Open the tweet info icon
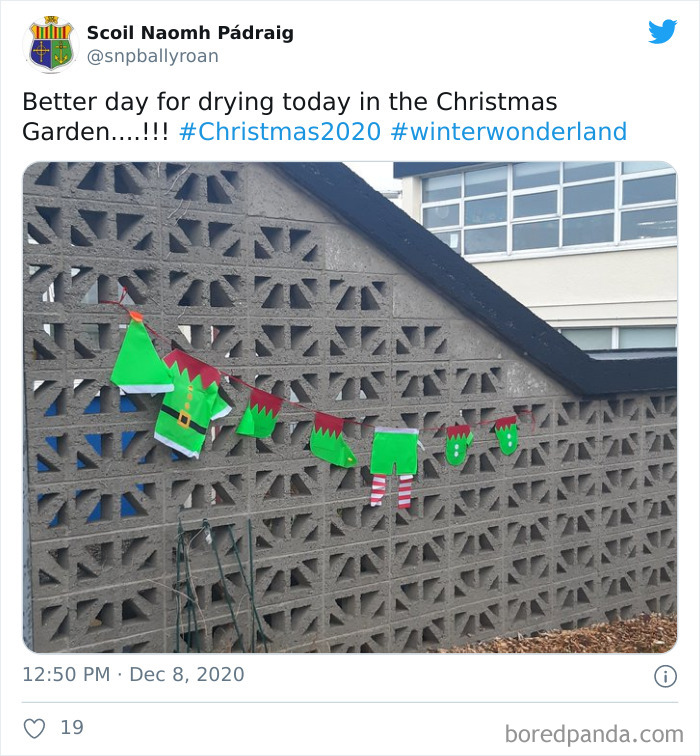700x756 pixels. [x=665, y=676]
